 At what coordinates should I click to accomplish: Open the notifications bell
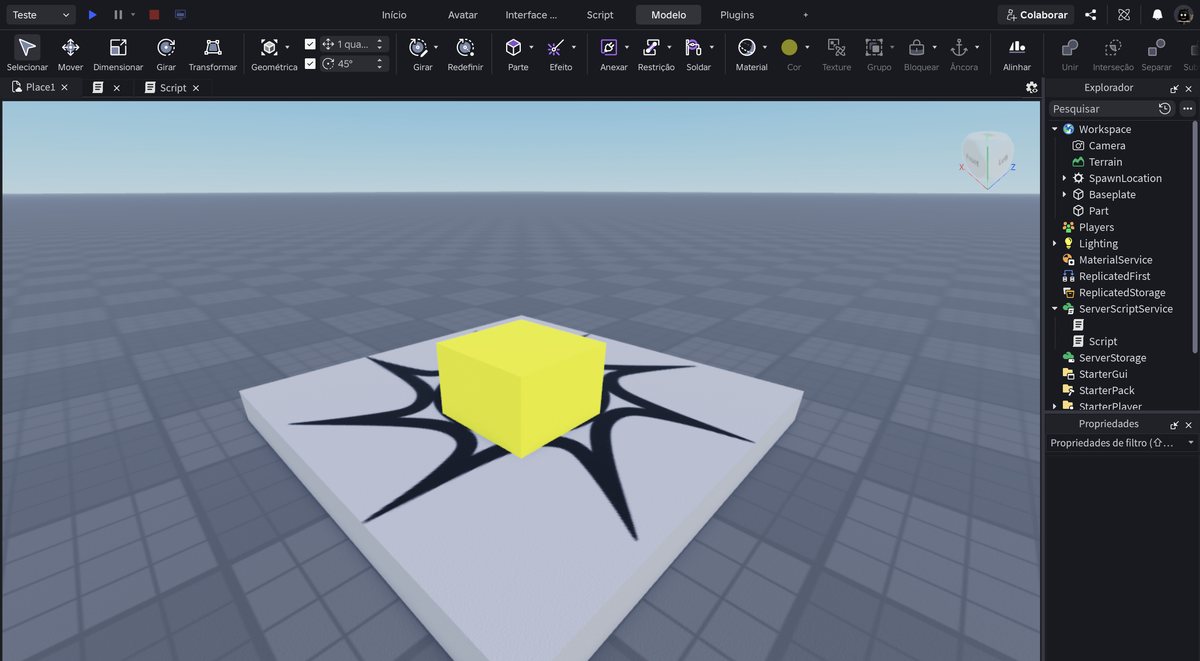(x=1157, y=15)
